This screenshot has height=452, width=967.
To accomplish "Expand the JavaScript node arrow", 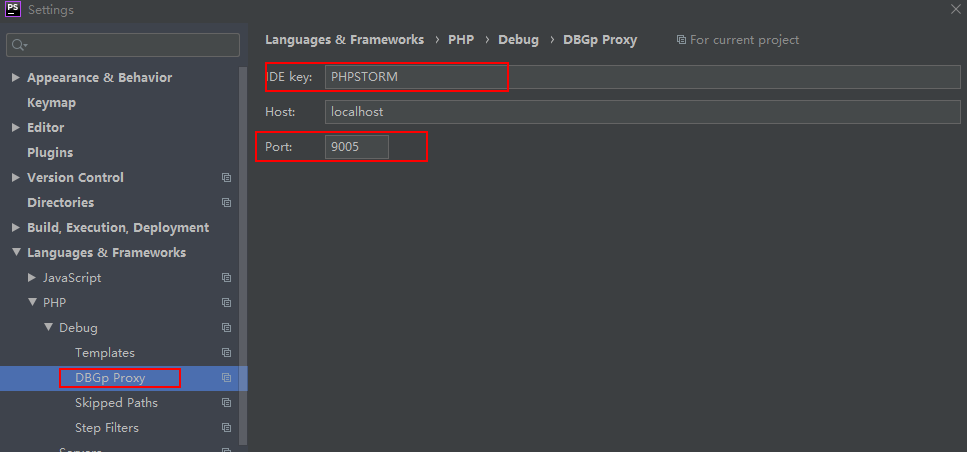I will pos(32,277).
